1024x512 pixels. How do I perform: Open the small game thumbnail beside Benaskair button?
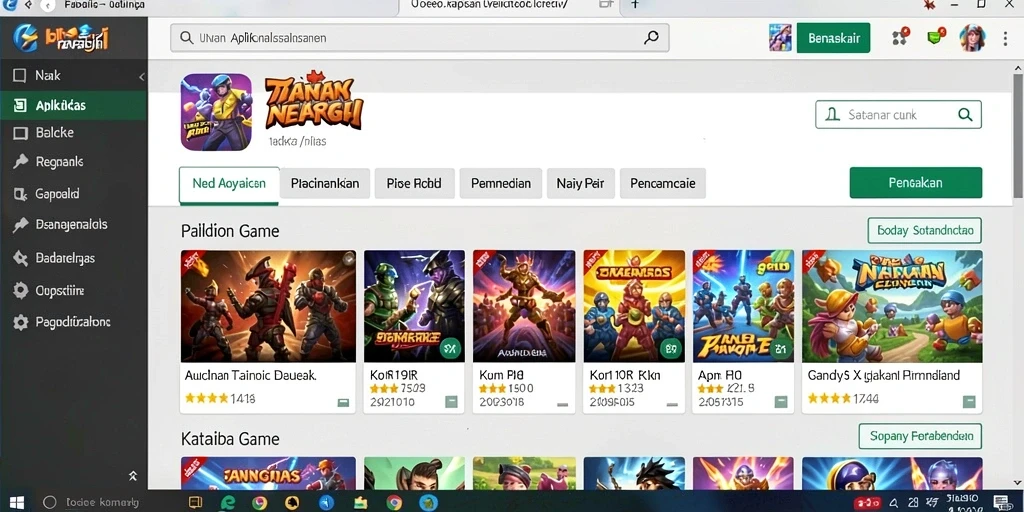click(x=780, y=38)
